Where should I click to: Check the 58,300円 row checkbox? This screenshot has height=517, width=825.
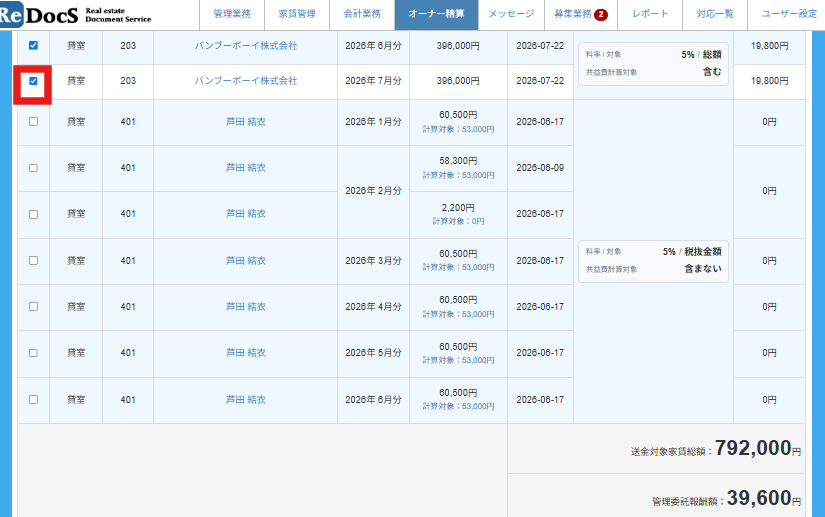click(33, 168)
